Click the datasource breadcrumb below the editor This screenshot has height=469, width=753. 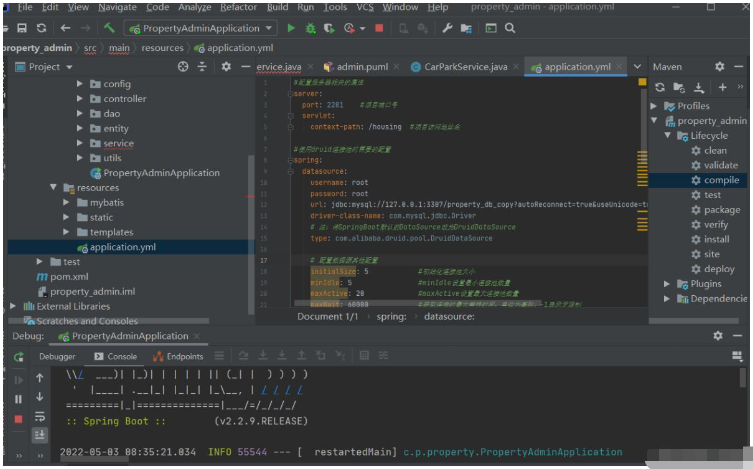point(449,316)
